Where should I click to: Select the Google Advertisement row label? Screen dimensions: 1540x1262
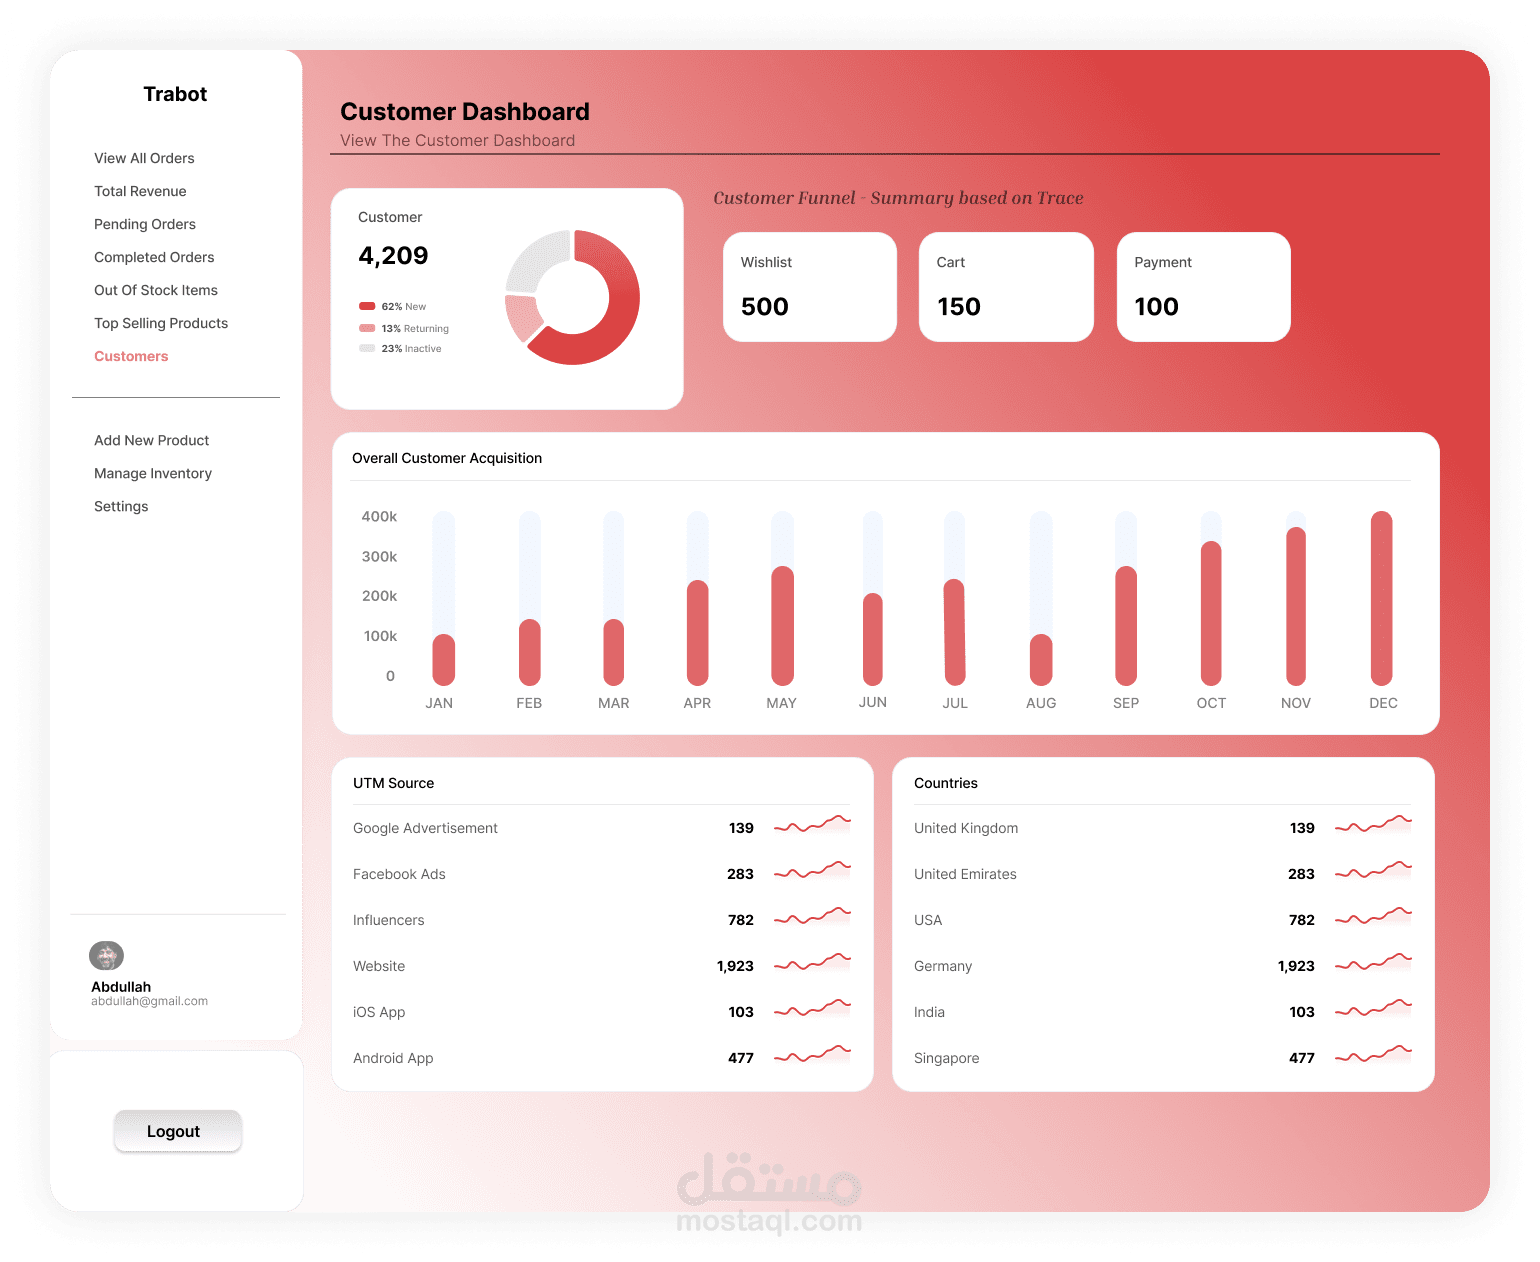(425, 828)
